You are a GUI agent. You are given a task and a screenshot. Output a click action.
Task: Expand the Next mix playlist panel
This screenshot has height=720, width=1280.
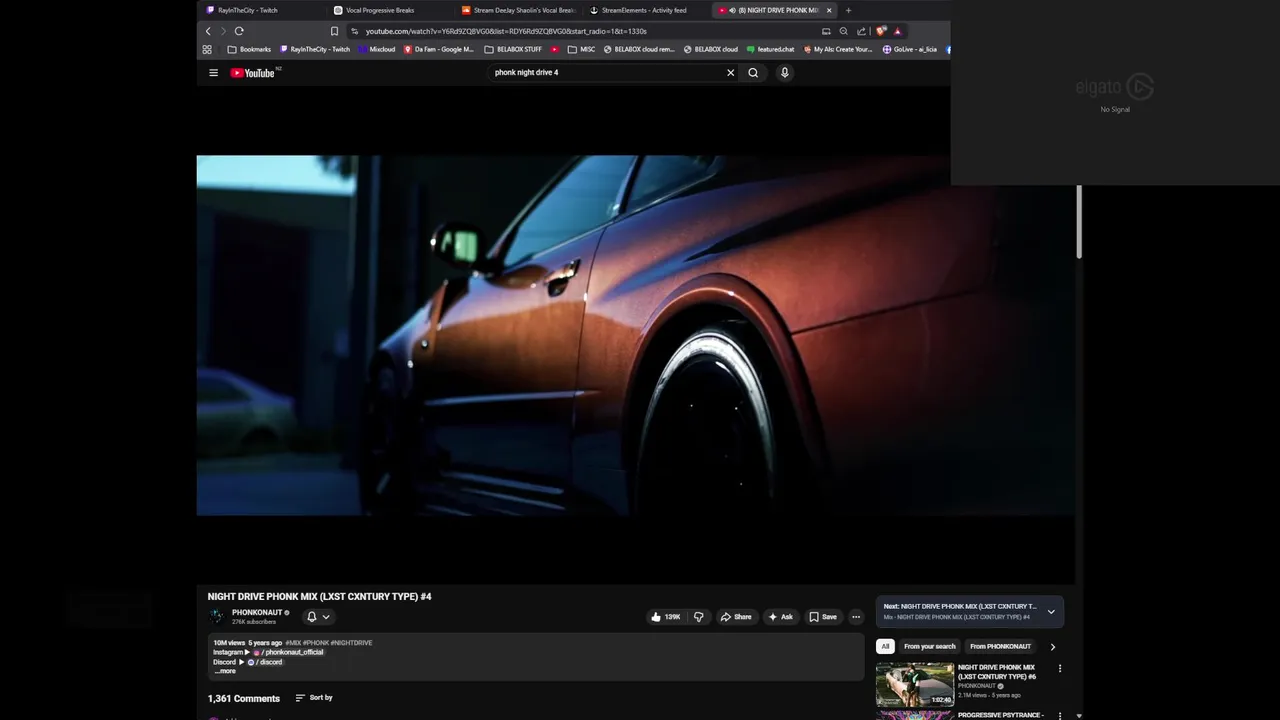[x=1050, y=611]
